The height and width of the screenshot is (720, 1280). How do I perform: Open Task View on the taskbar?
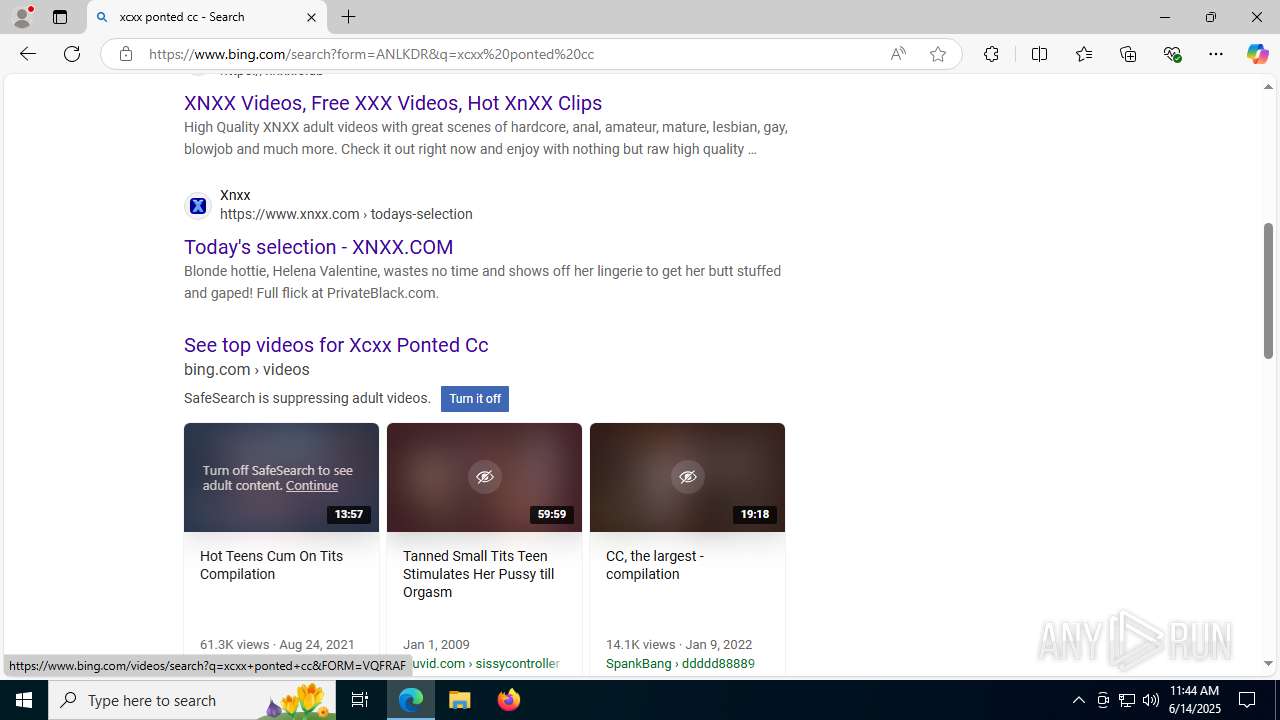(360, 700)
